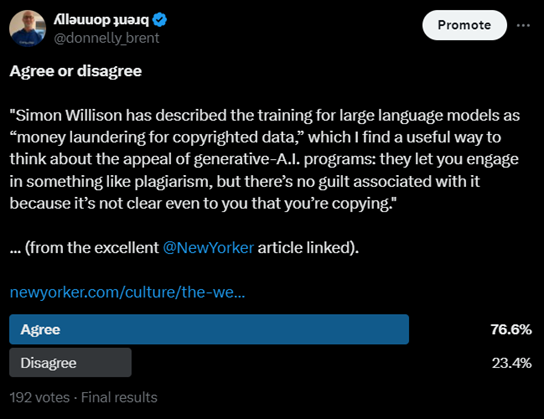The width and height of the screenshot is (544, 419).
Task: Click the Agree or disagree heading text
Action: (76, 71)
